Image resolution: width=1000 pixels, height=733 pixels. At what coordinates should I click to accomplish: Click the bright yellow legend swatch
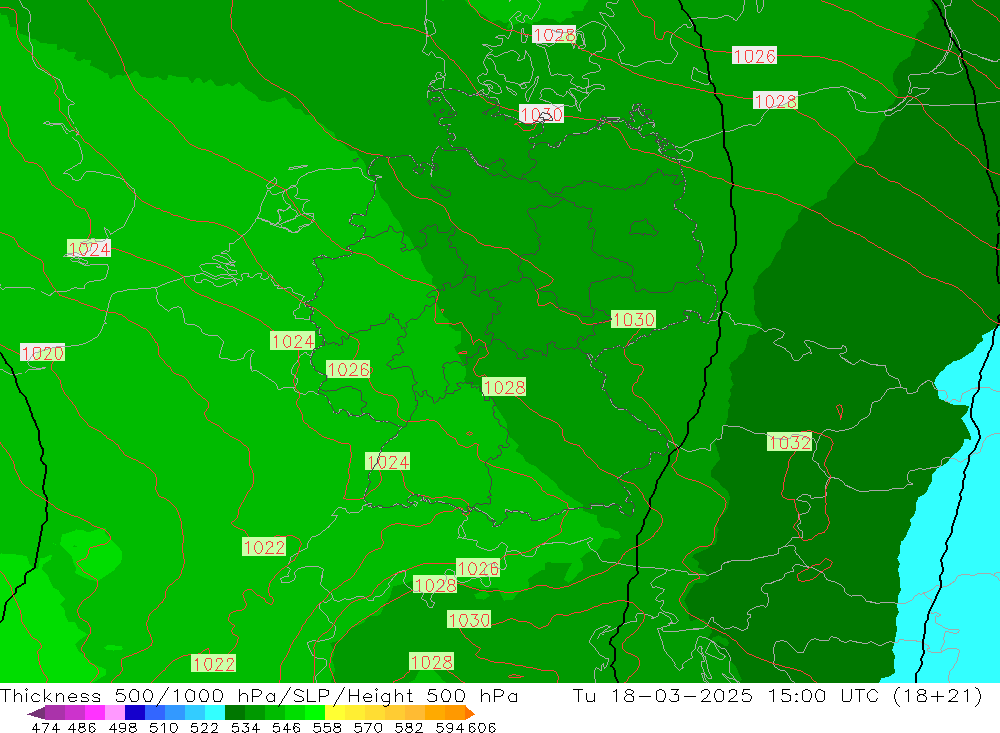(335, 713)
